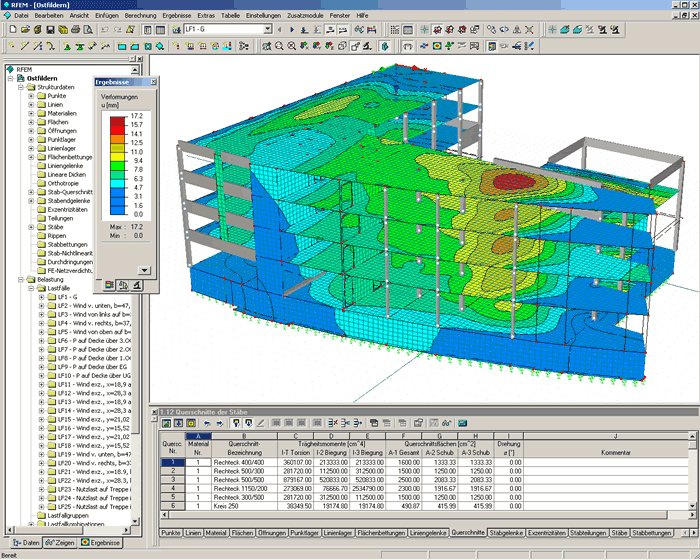Screen dimensions: 700x560
Task: Expand the Flächen tree folder
Action: 31,122
